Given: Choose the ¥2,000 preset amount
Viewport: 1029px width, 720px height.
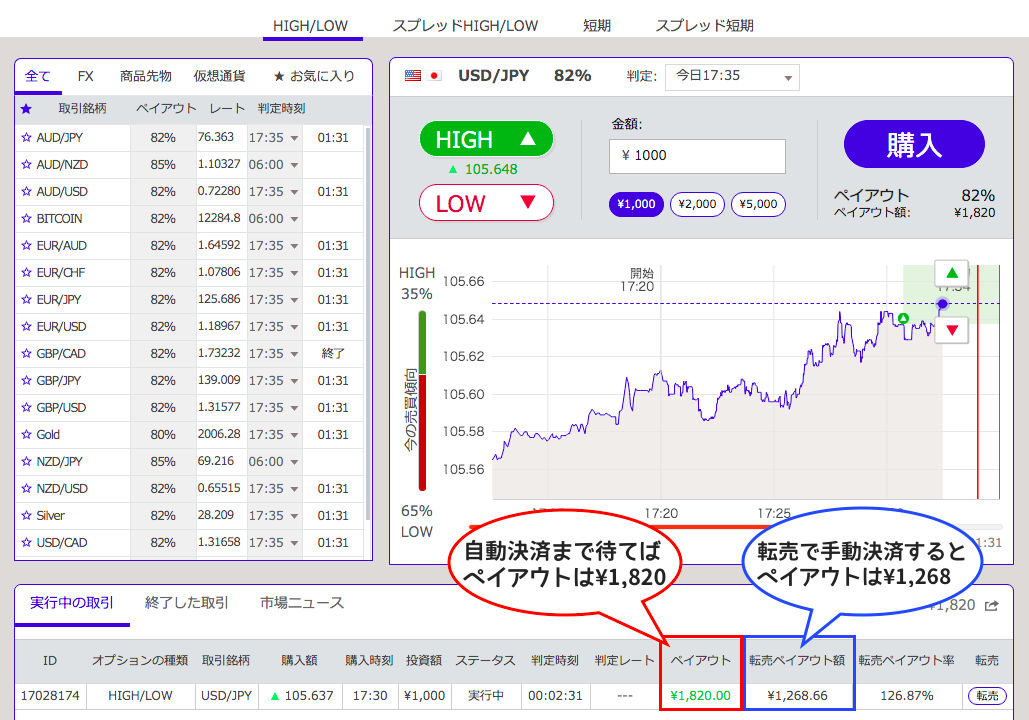Looking at the screenshot, I should tap(697, 204).
